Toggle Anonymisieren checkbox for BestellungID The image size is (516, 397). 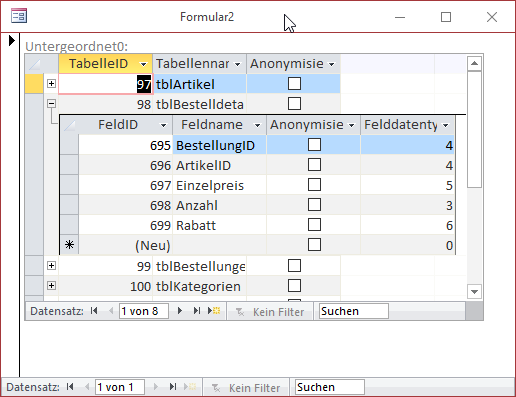[x=314, y=145]
